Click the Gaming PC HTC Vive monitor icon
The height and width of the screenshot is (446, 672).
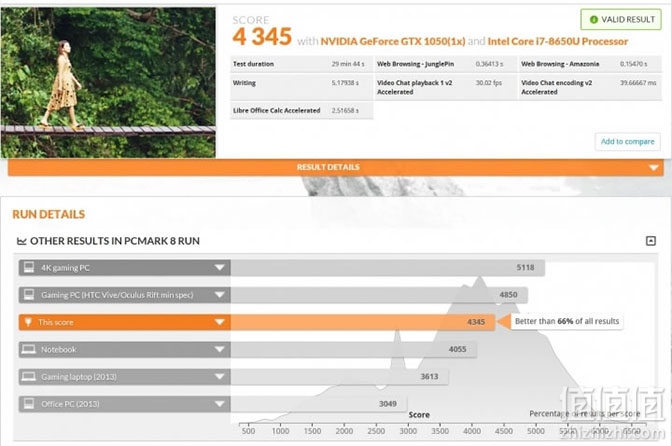(29, 295)
